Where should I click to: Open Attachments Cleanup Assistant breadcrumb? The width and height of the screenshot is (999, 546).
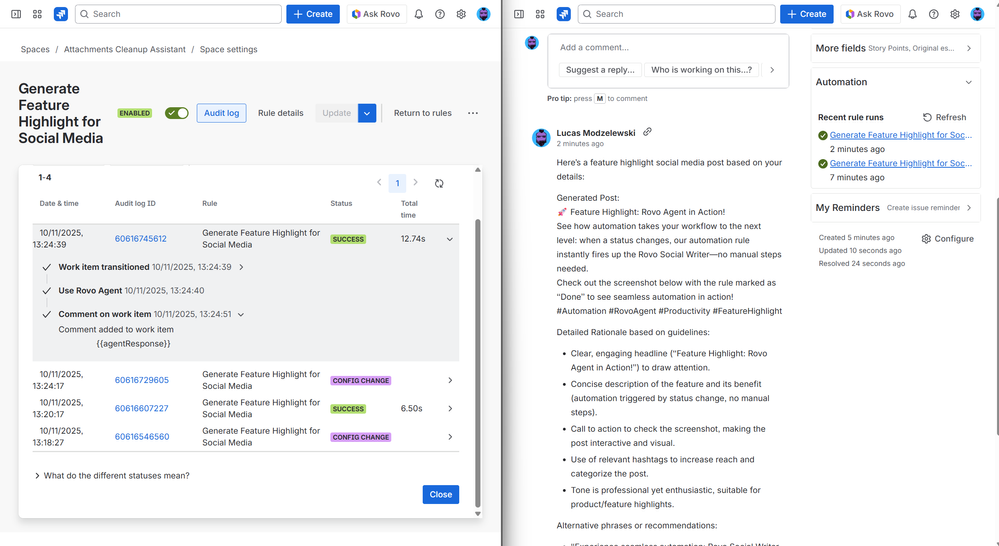[x=125, y=49]
